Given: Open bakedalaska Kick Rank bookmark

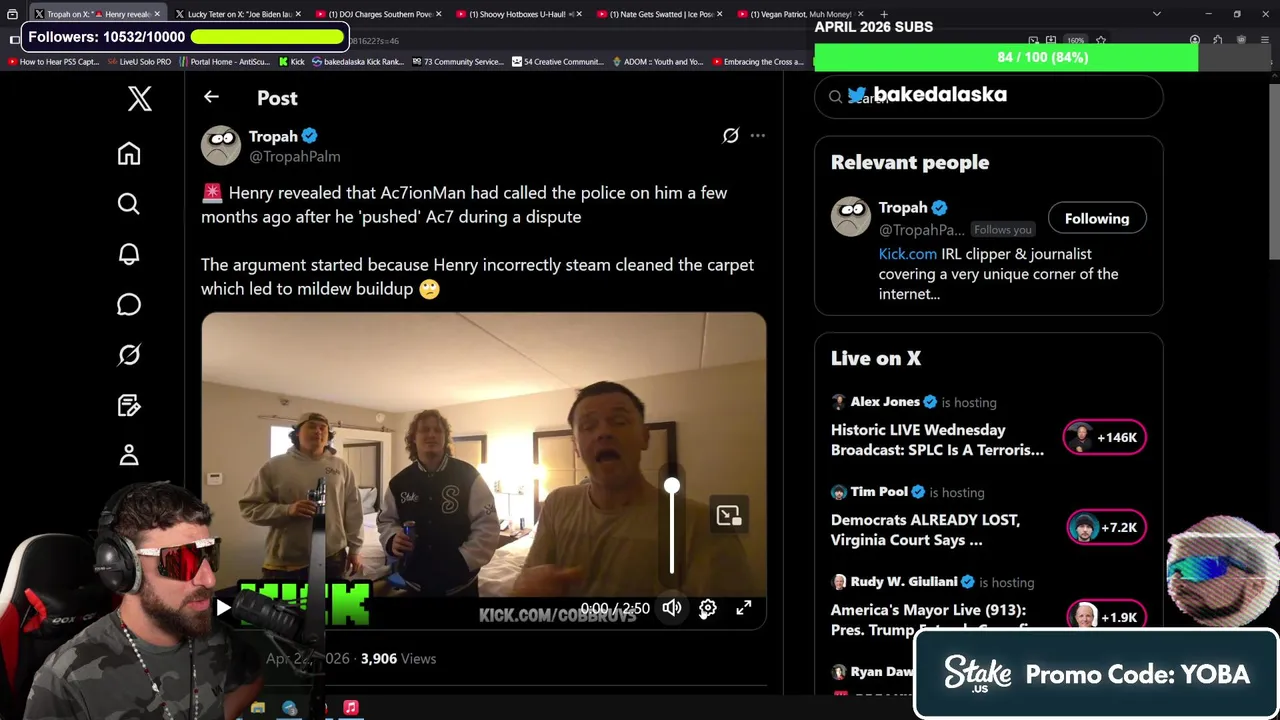Looking at the screenshot, I should tap(357, 62).
